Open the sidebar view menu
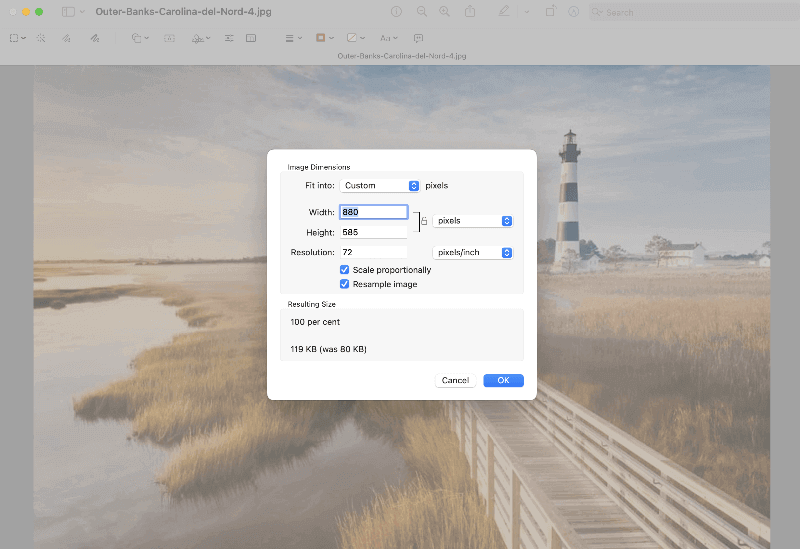The image size is (800, 549). [72, 12]
